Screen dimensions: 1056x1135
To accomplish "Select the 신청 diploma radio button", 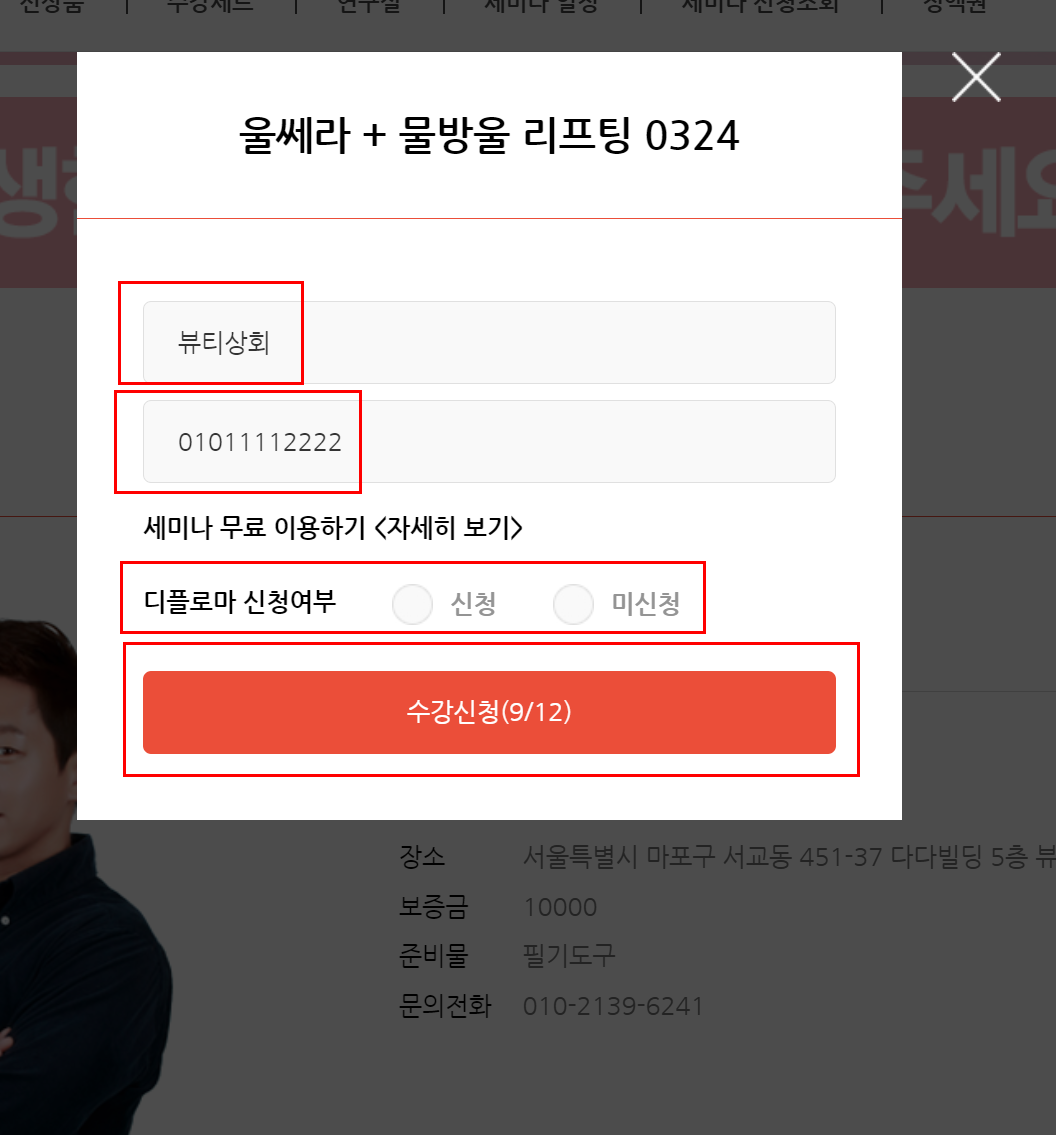I will (x=413, y=604).
